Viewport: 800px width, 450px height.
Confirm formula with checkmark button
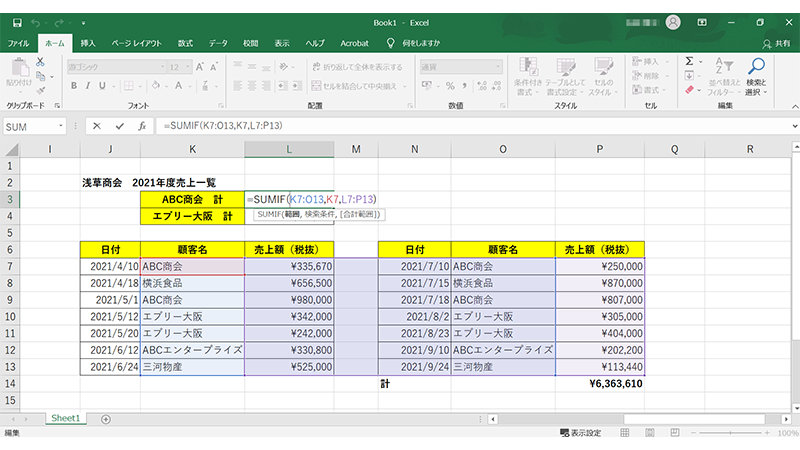[x=119, y=126]
